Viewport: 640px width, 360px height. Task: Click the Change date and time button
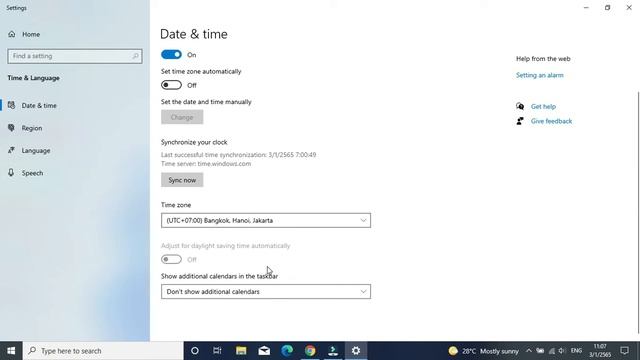[x=182, y=117]
